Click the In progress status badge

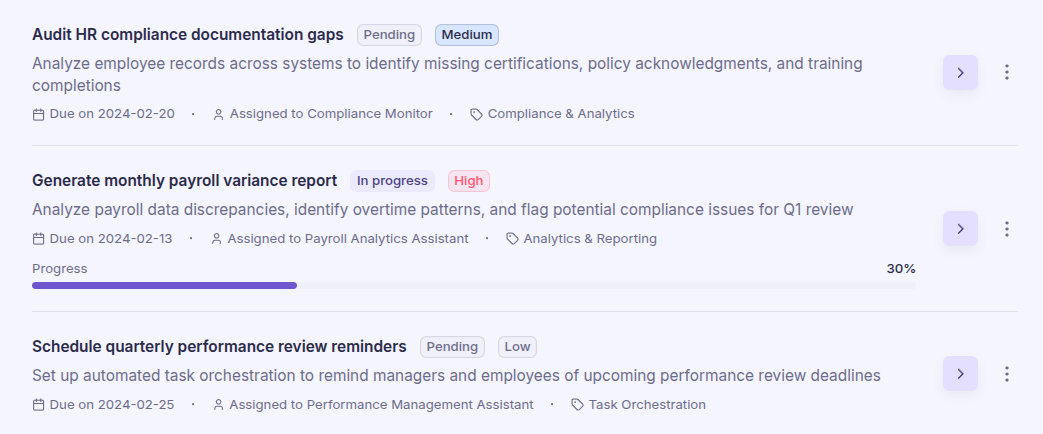point(392,181)
